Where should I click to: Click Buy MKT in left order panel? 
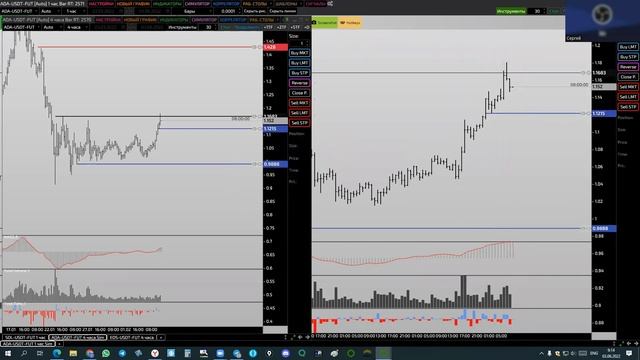[299, 53]
